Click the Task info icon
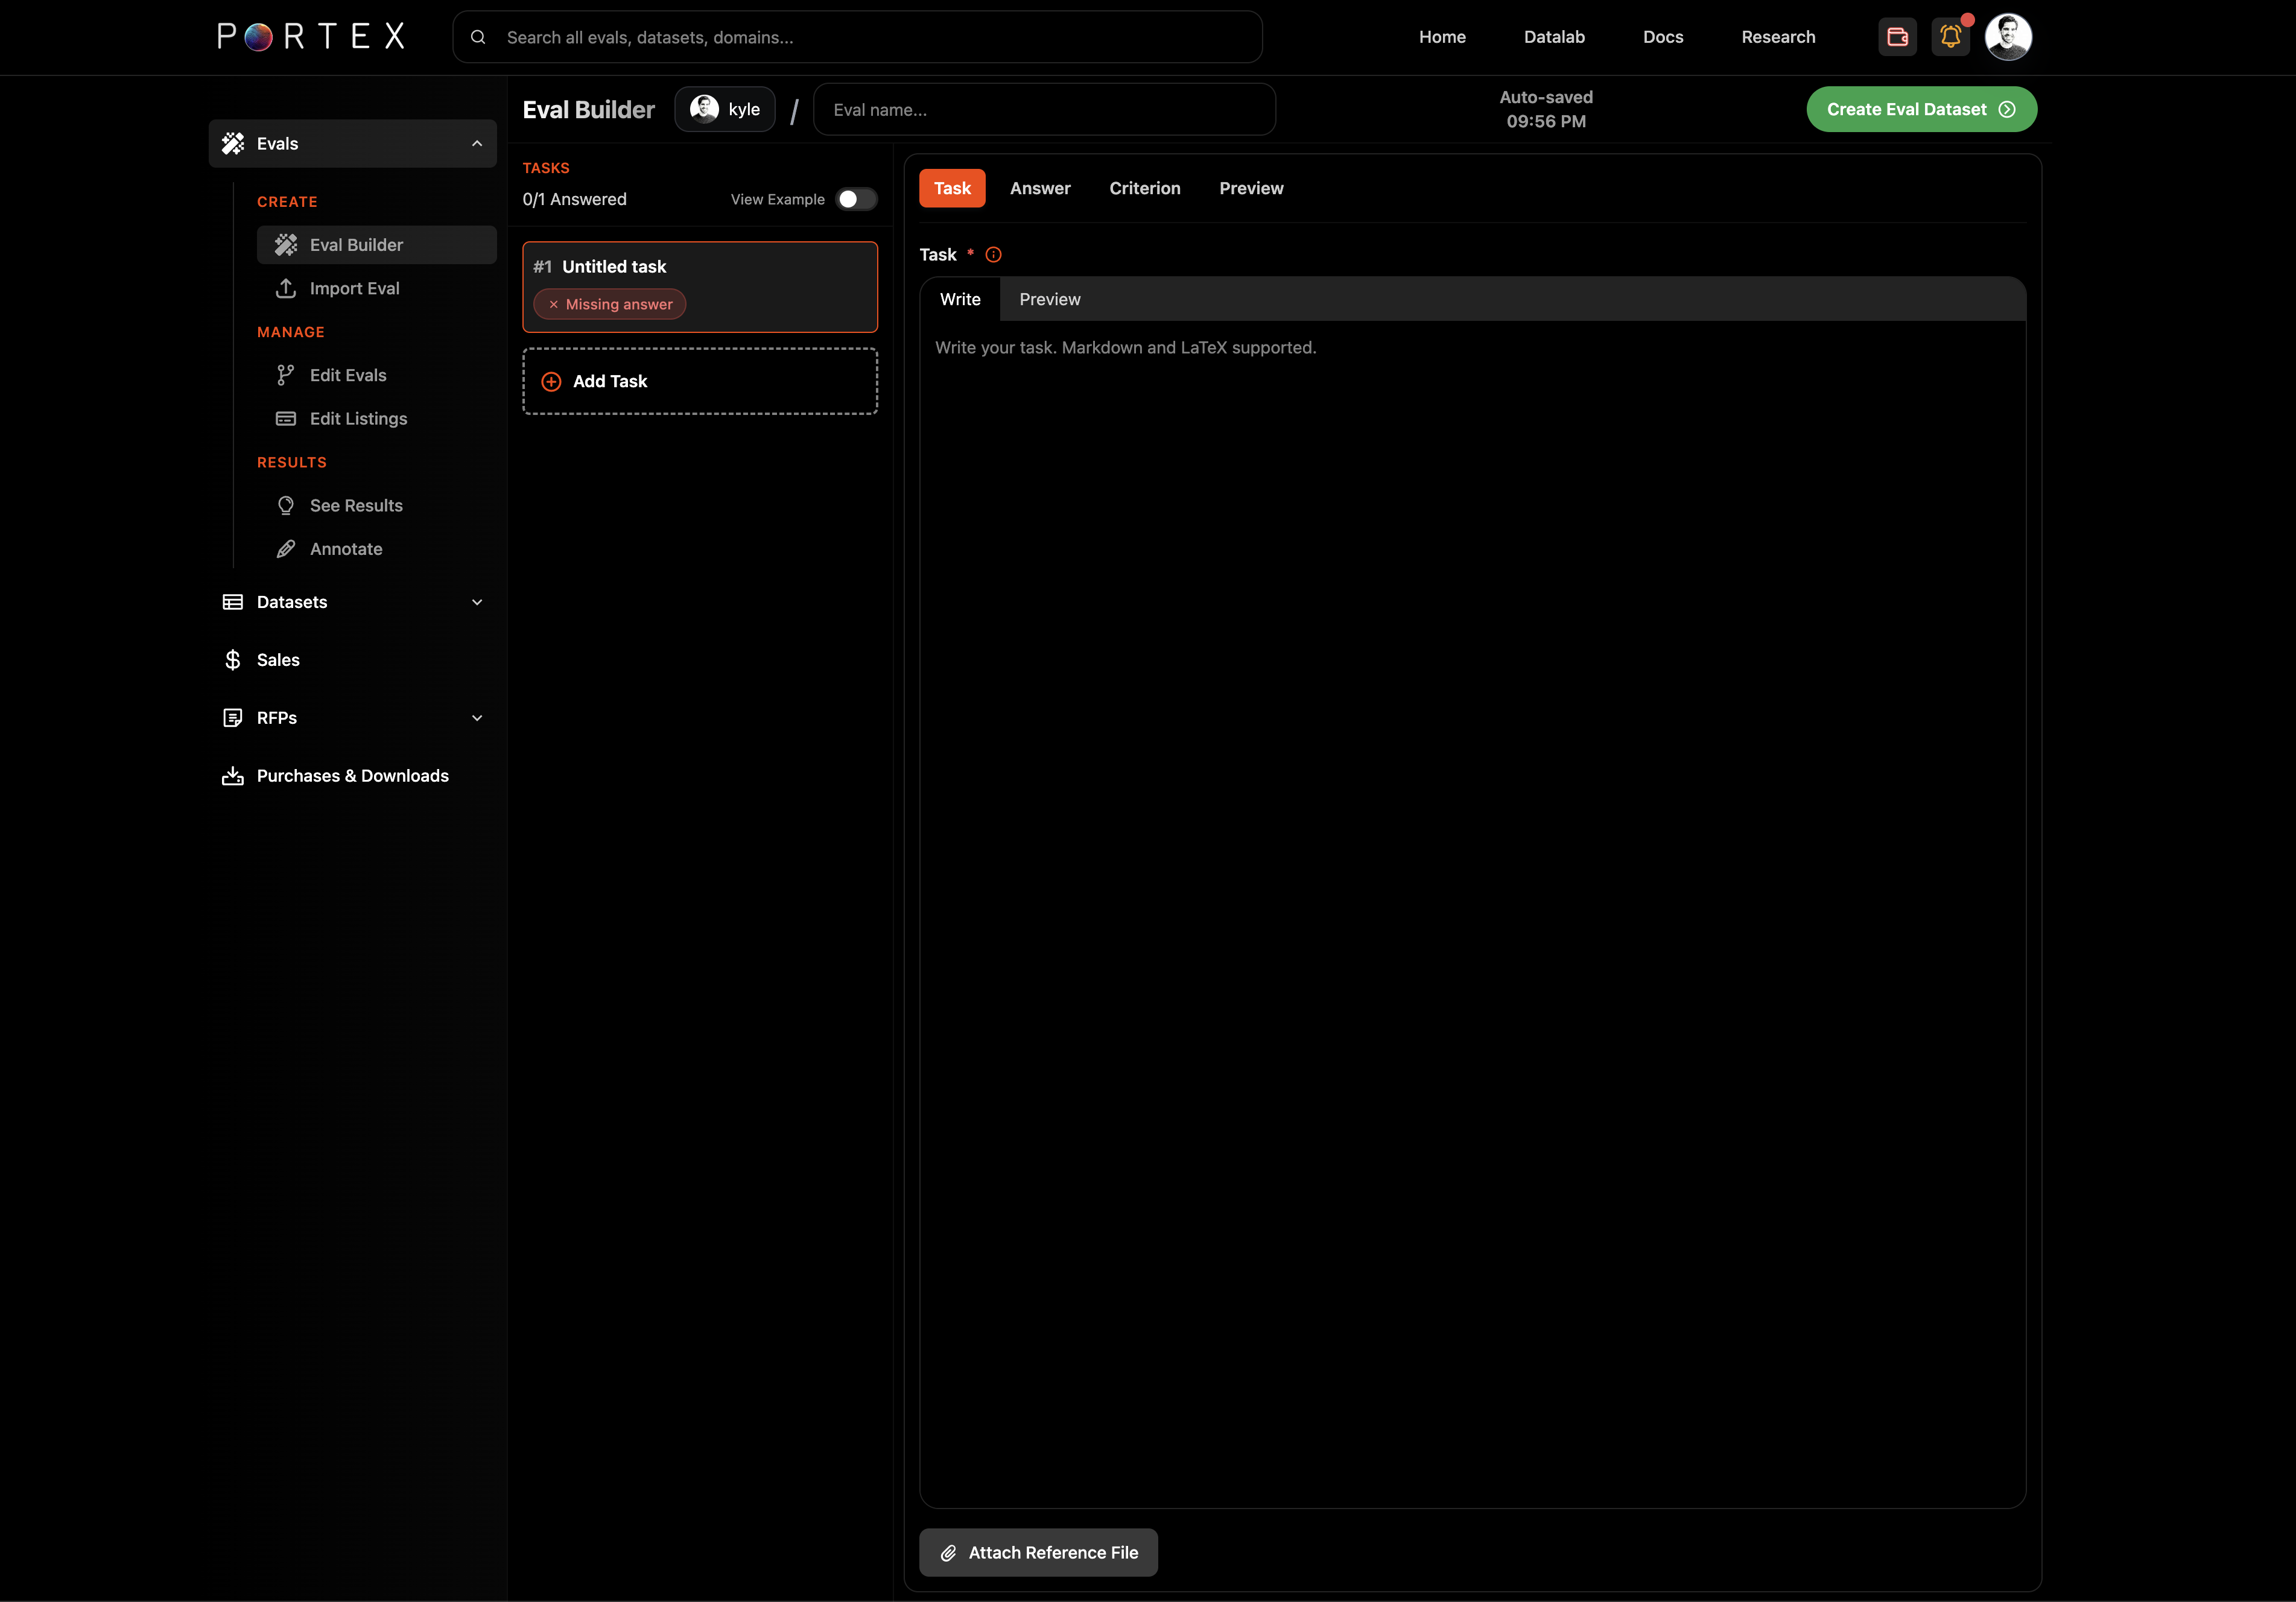The height and width of the screenshot is (1602, 2296). [x=993, y=255]
